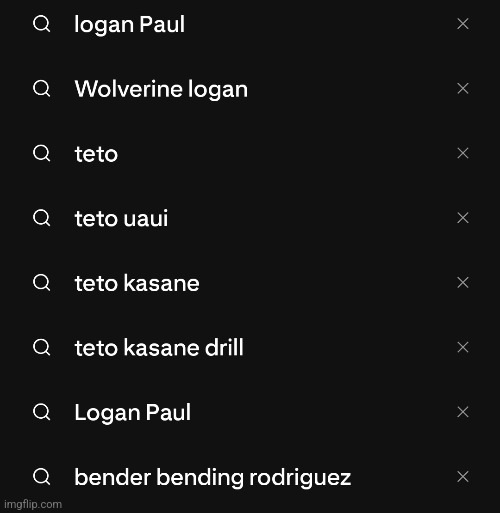
Task: Clear 'bender bending rodriguez' from history
Action: (463, 476)
